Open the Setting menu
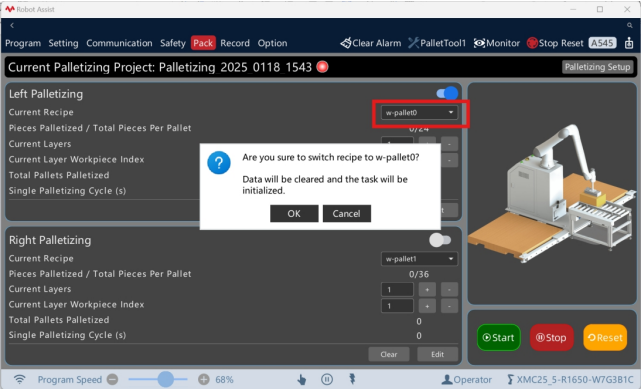Screen dimensions: 644x392 coord(63,43)
